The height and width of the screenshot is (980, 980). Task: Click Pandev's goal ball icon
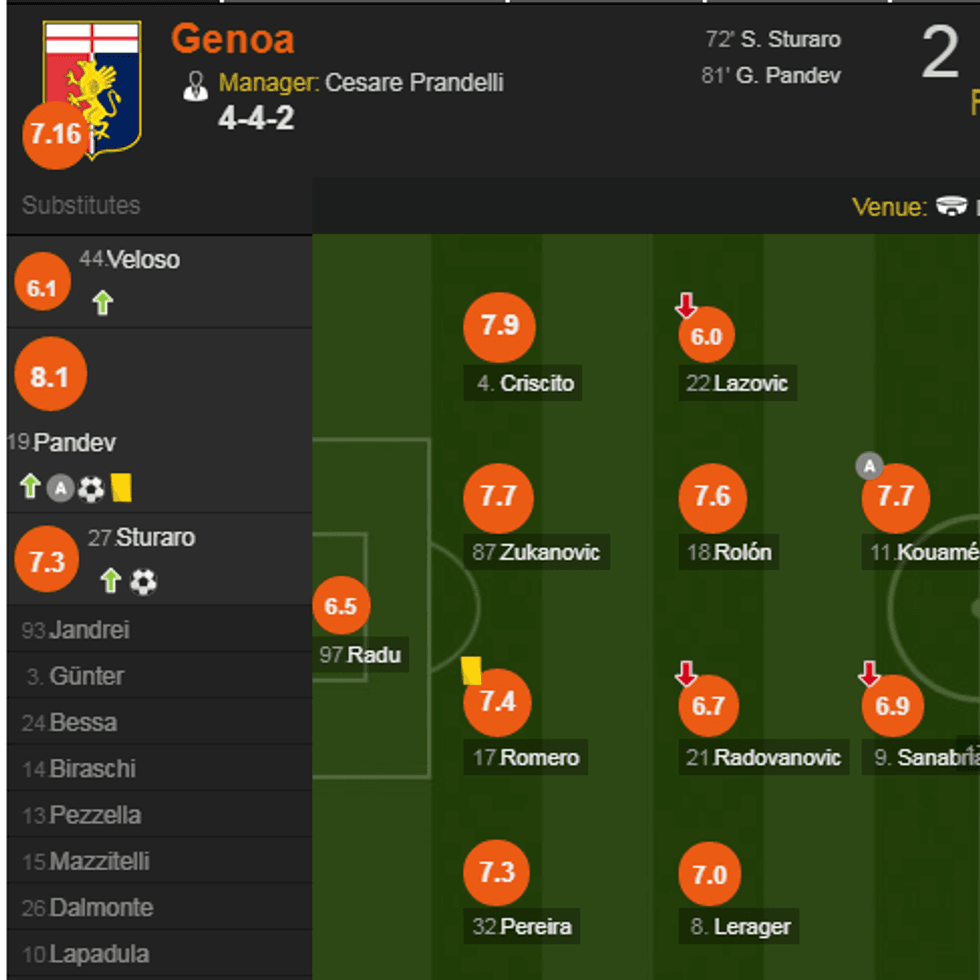click(91, 488)
